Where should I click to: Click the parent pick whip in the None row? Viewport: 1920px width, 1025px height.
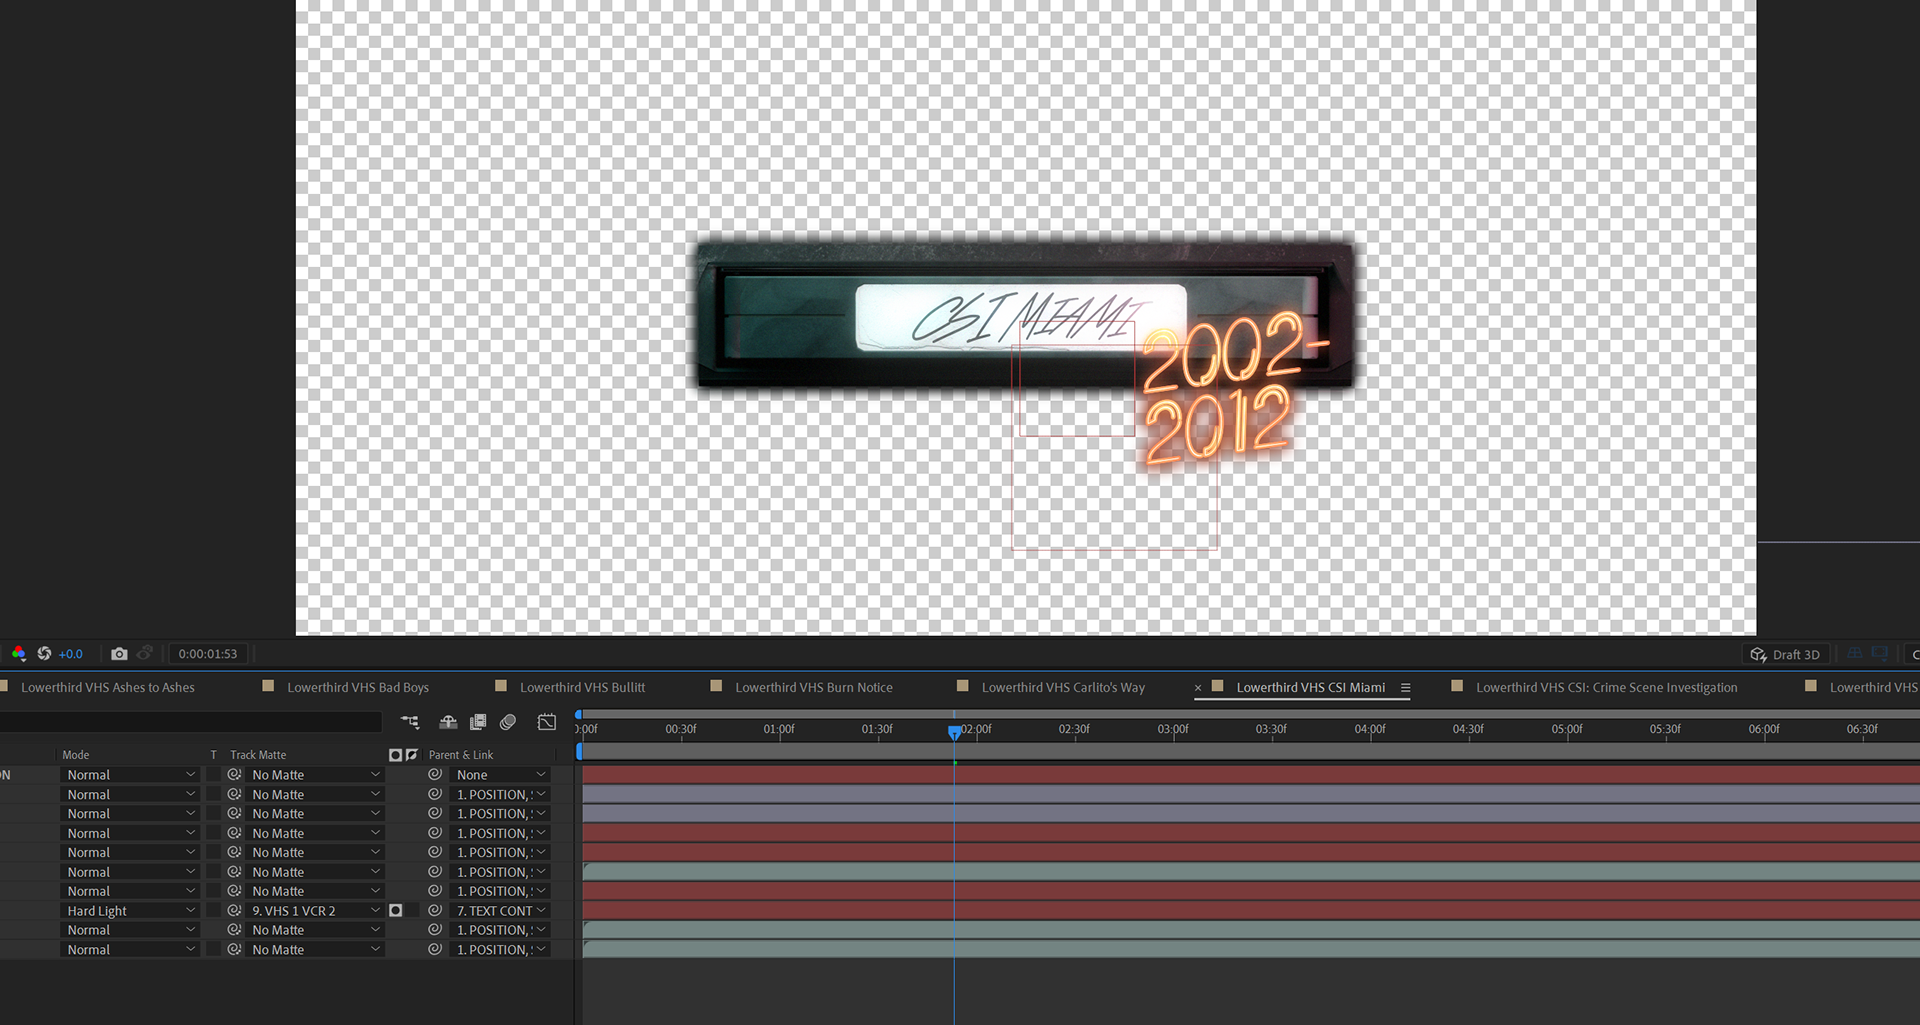[435, 775]
